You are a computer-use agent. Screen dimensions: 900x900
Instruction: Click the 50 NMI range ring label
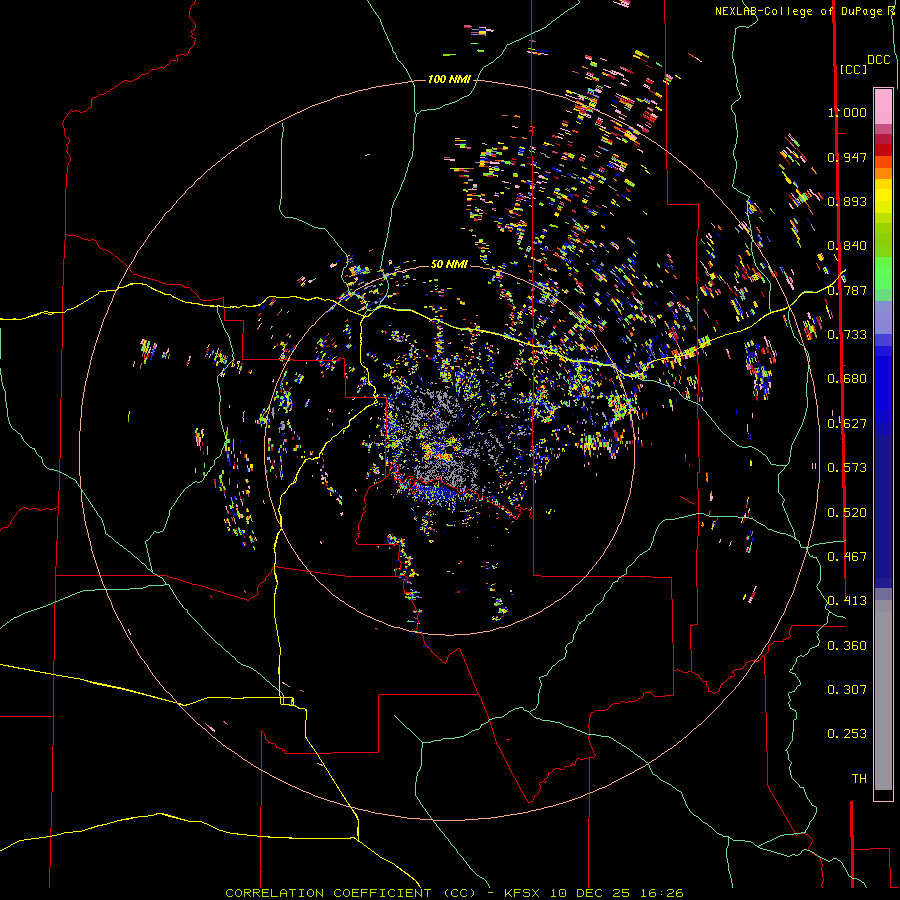(449, 264)
